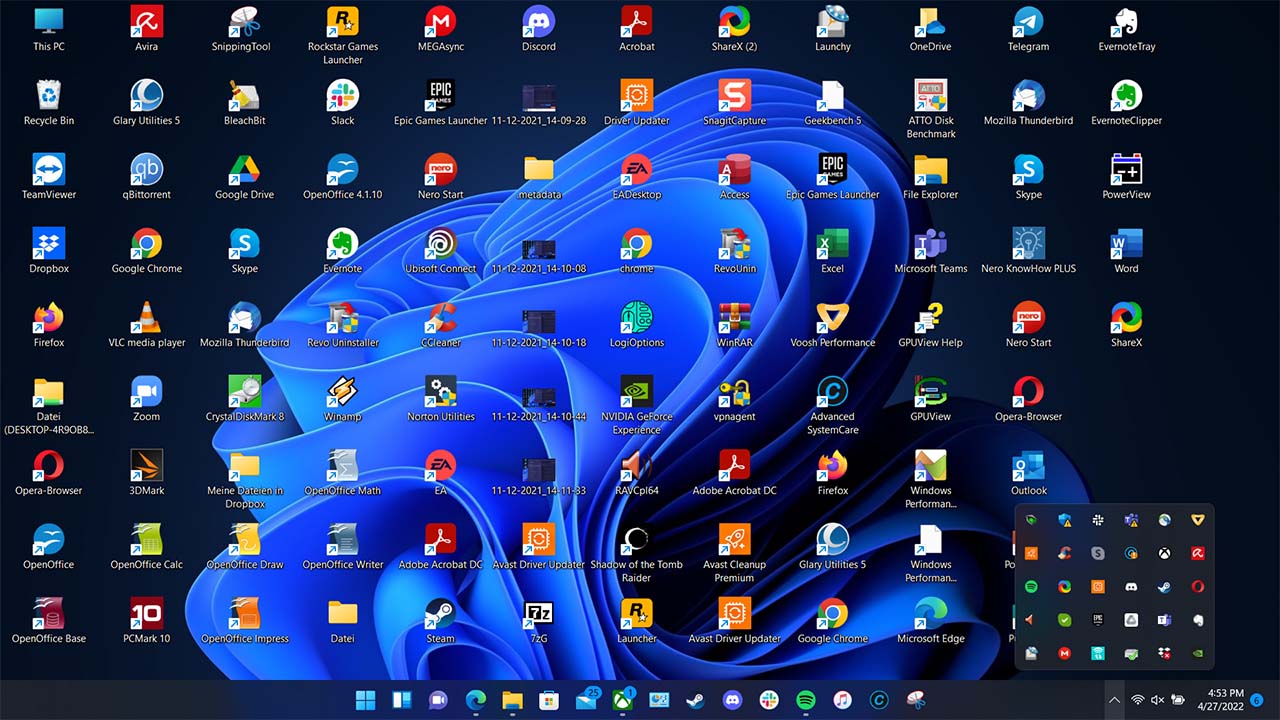Click the Discord icon in tray overflow panel
The width and height of the screenshot is (1280, 720).
(x=1131, y=587)
